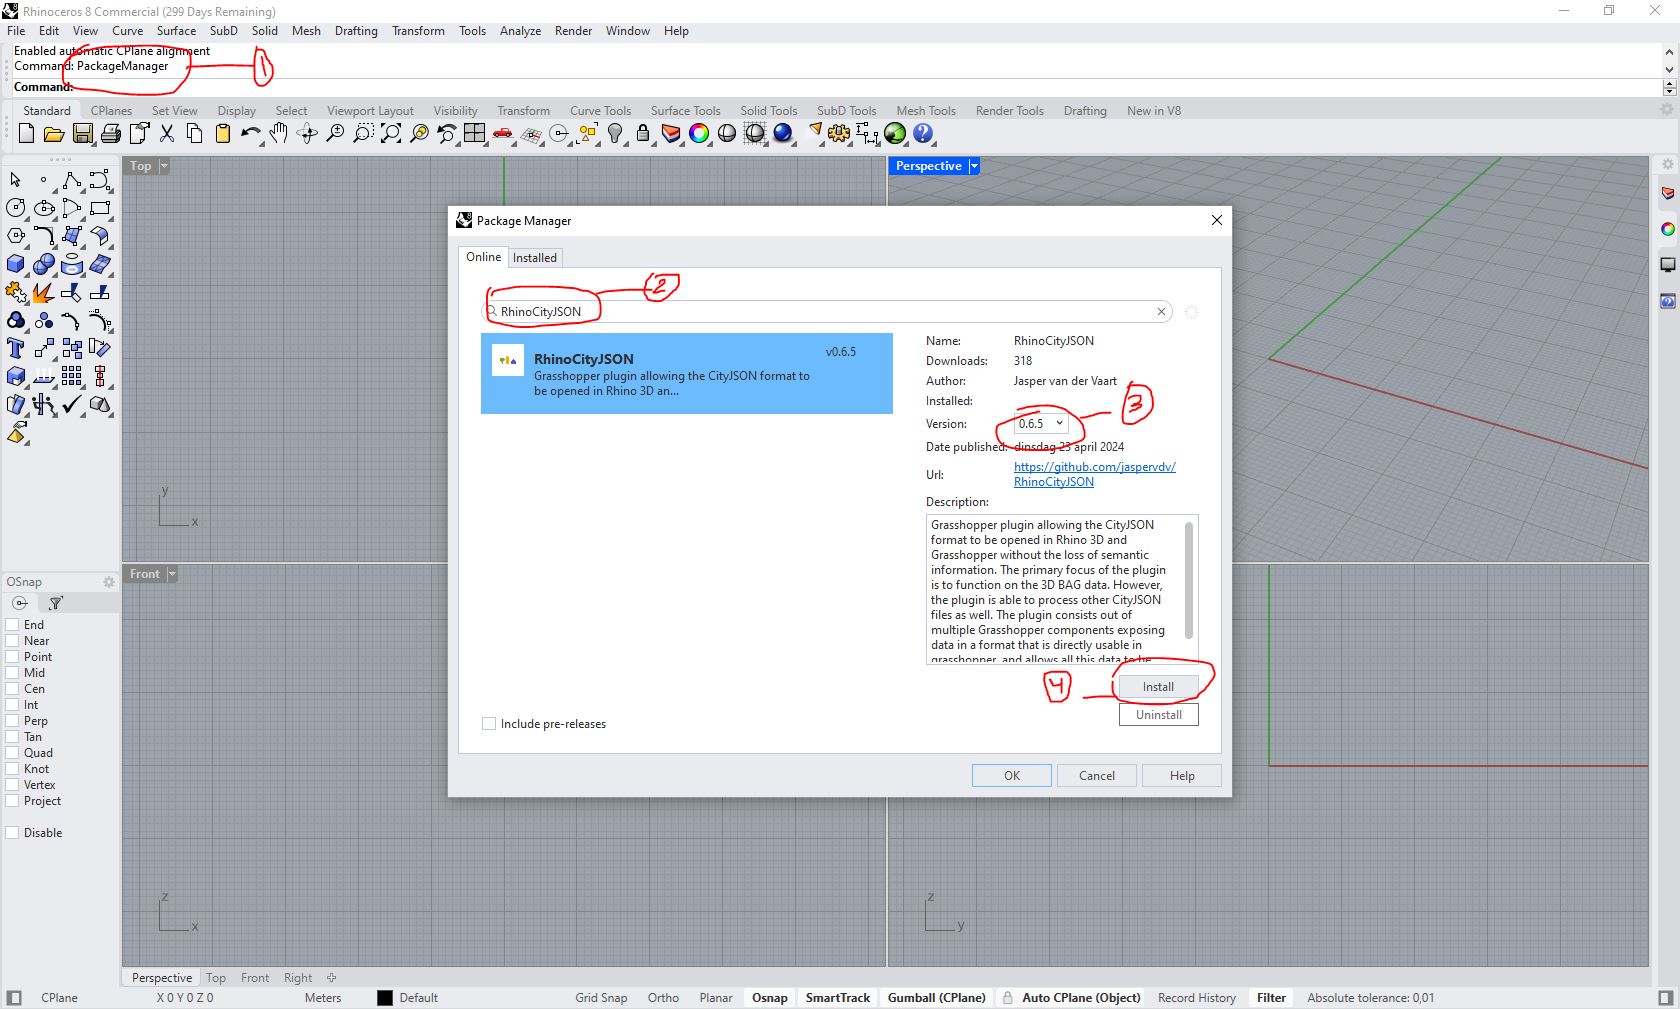The height and width of the screenshot is (1009, 1680).
Task: Enable the Point osnap checkbox
Action: coord(13,656)
